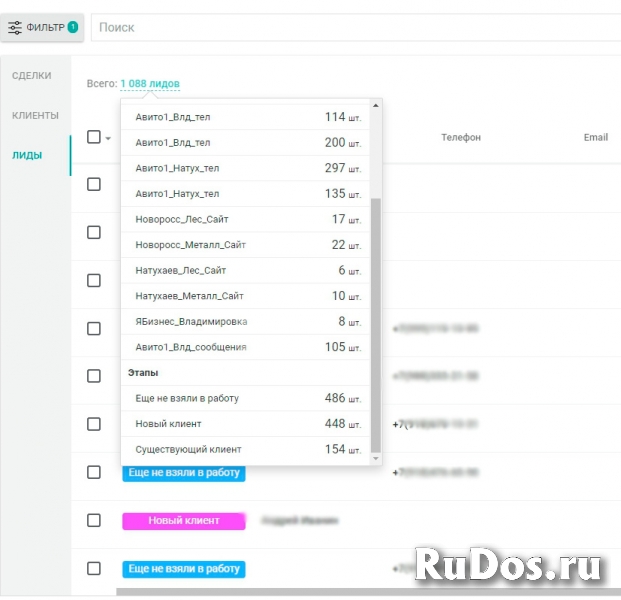Choose Существующий клиент stage with 154 шт.

click(x=188, y=449)
